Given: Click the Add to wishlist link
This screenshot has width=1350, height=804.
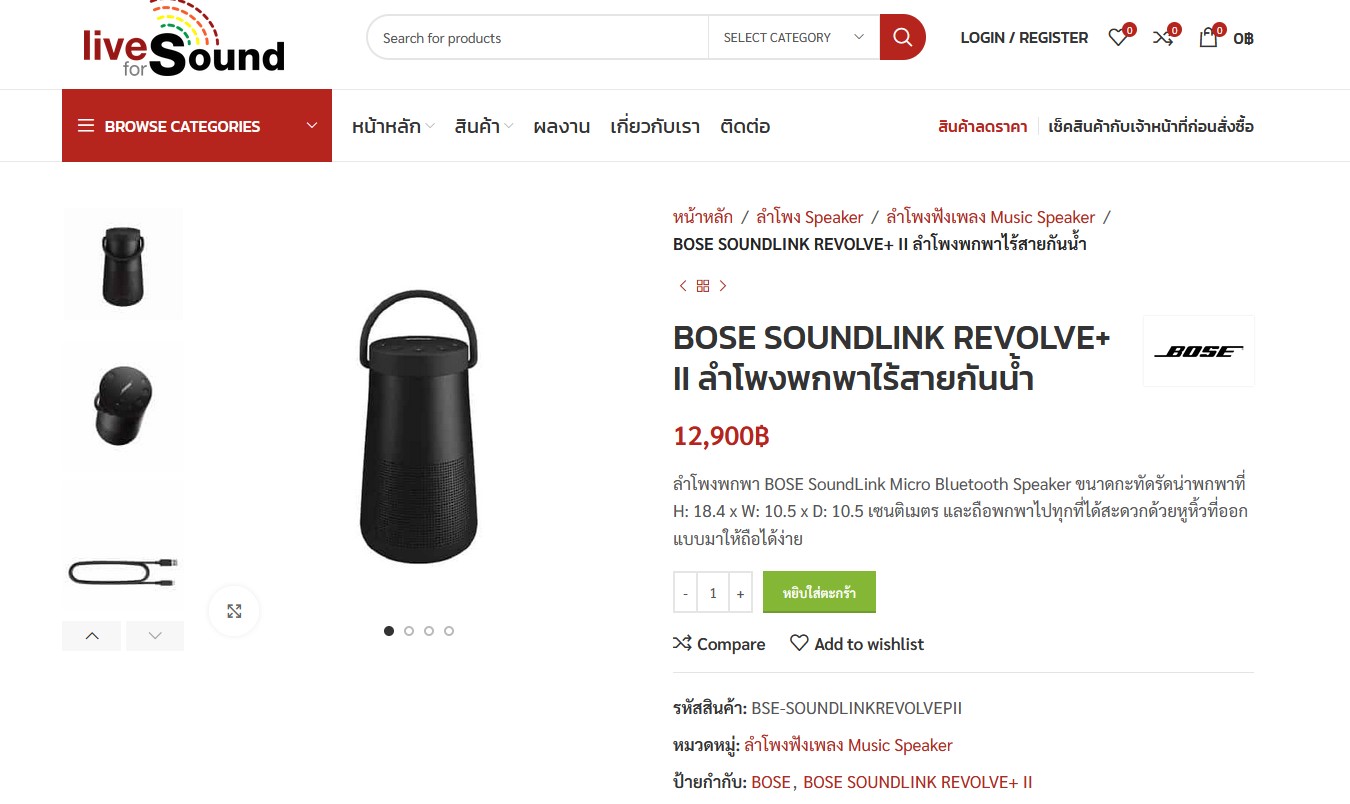Looking at the screenshot, I should click(x=857, y=644).
